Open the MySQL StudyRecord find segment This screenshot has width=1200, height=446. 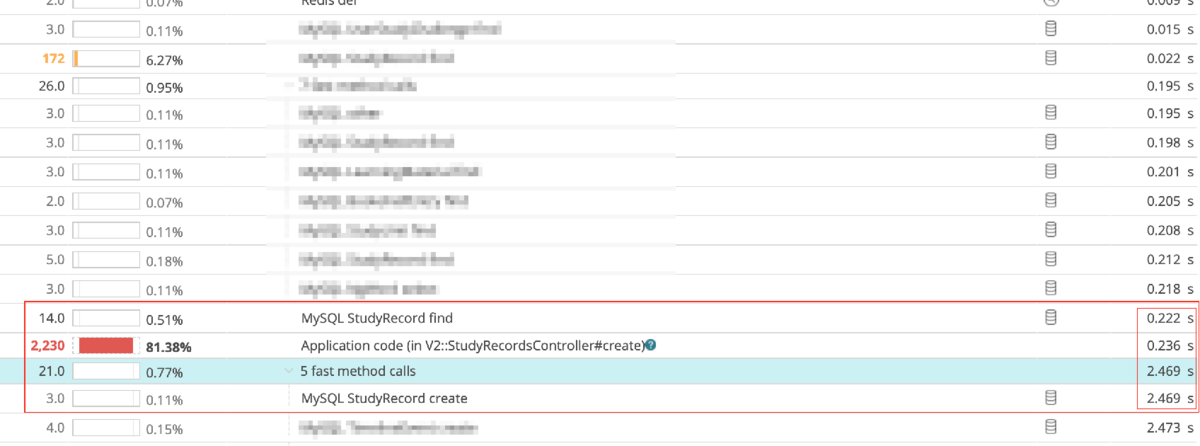point(377,319)
